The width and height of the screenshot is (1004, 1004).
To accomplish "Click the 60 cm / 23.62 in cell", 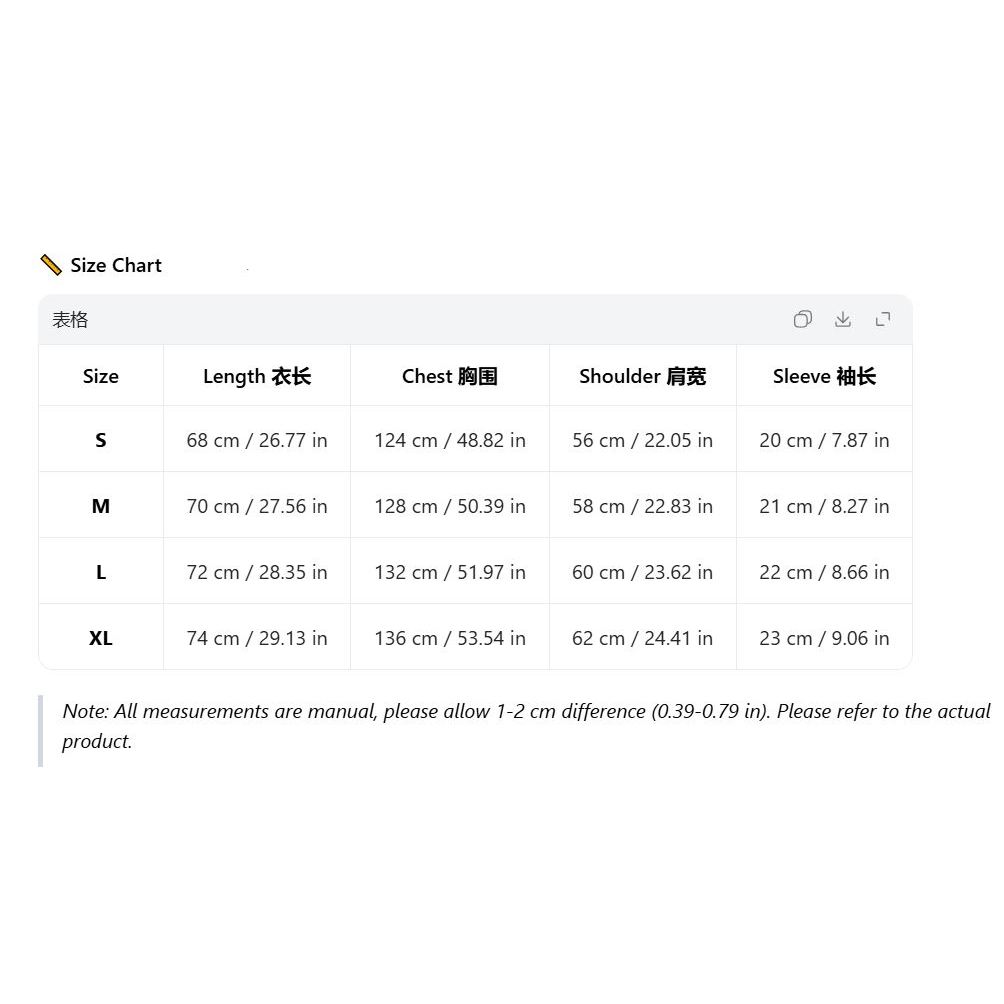I will coord(642,572).
